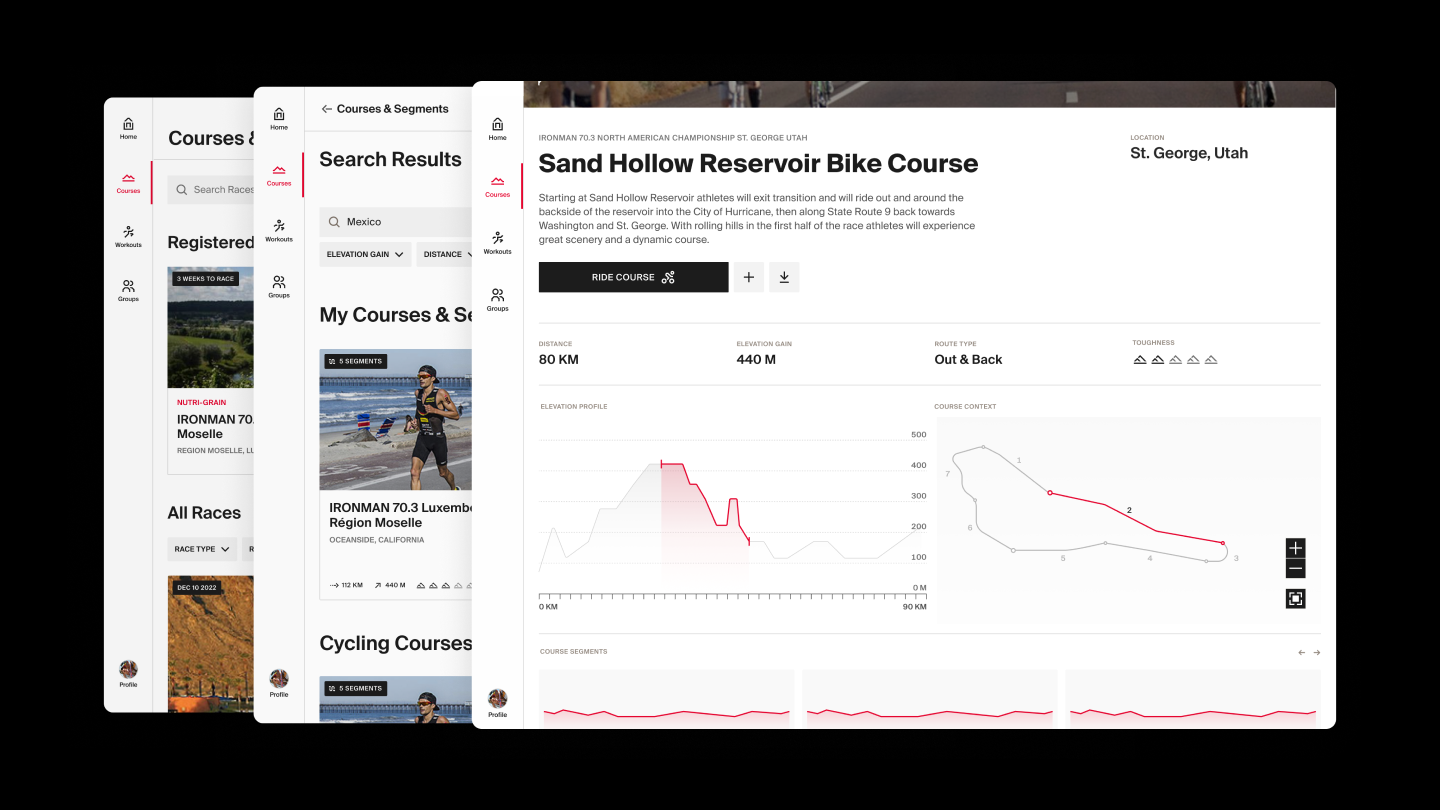Click the Dec 10 2022 race badge
The height and width of the screenshot is (810, 1440).
pos(196,588)
